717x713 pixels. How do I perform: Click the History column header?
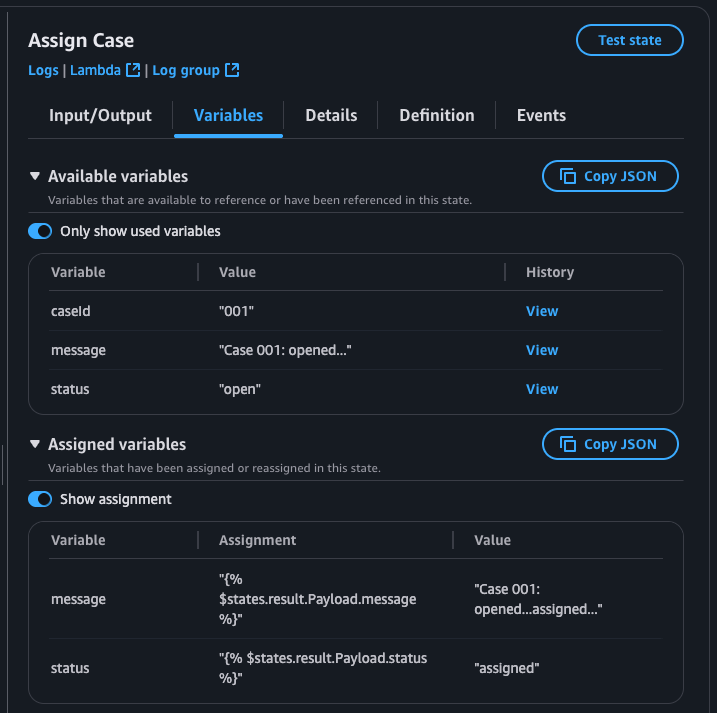[x=550, y=272]
